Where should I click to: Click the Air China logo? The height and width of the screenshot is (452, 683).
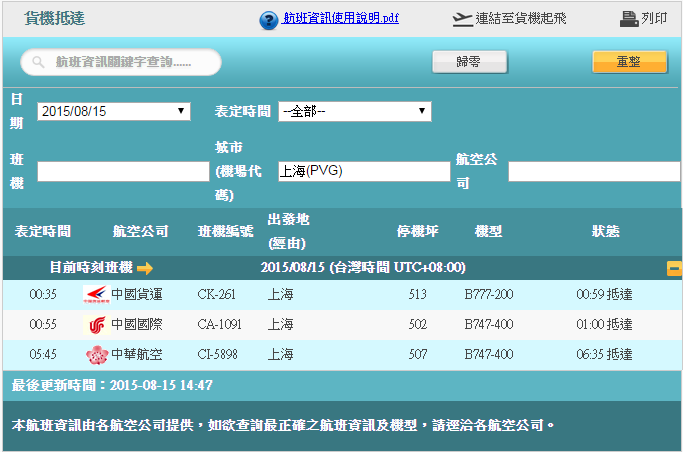coord(96,325)
